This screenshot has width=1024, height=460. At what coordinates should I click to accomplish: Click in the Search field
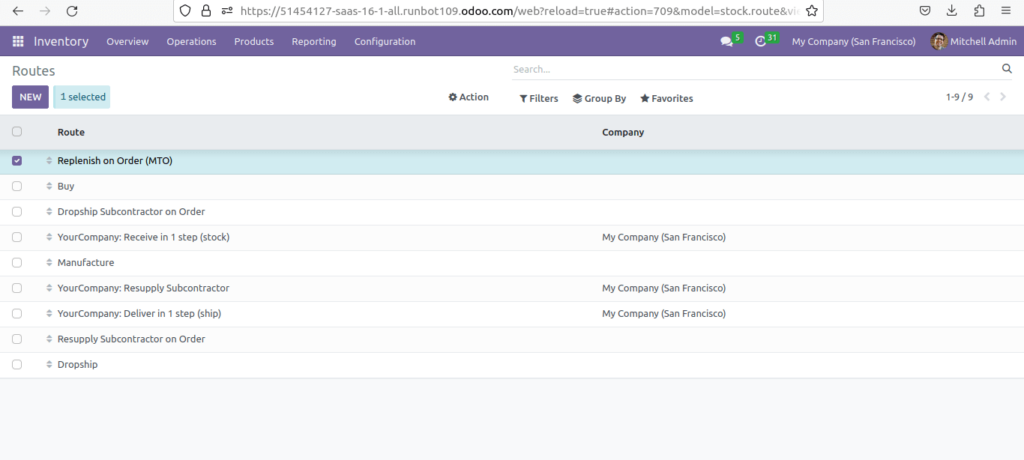754,69
